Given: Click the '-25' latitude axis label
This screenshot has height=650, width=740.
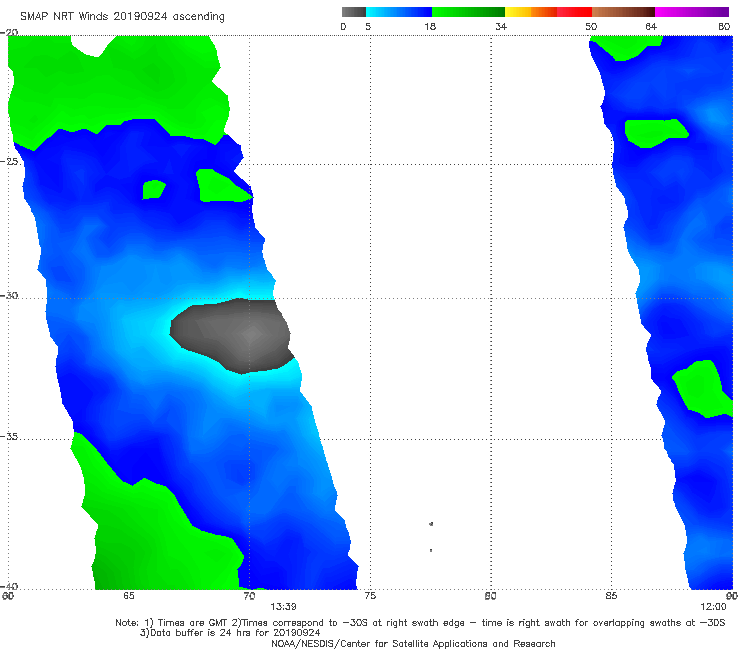Looking at the screenshot, I should pyautogui.click(x=9, y=161).
